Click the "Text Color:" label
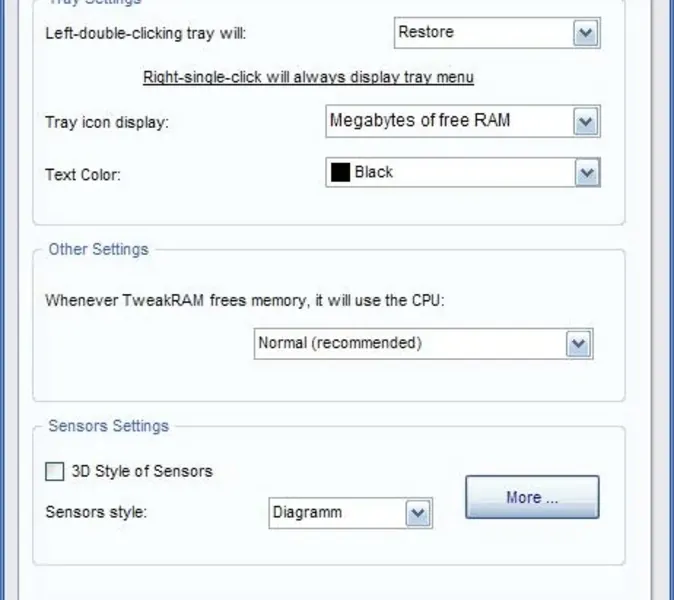 click(83, 174)
